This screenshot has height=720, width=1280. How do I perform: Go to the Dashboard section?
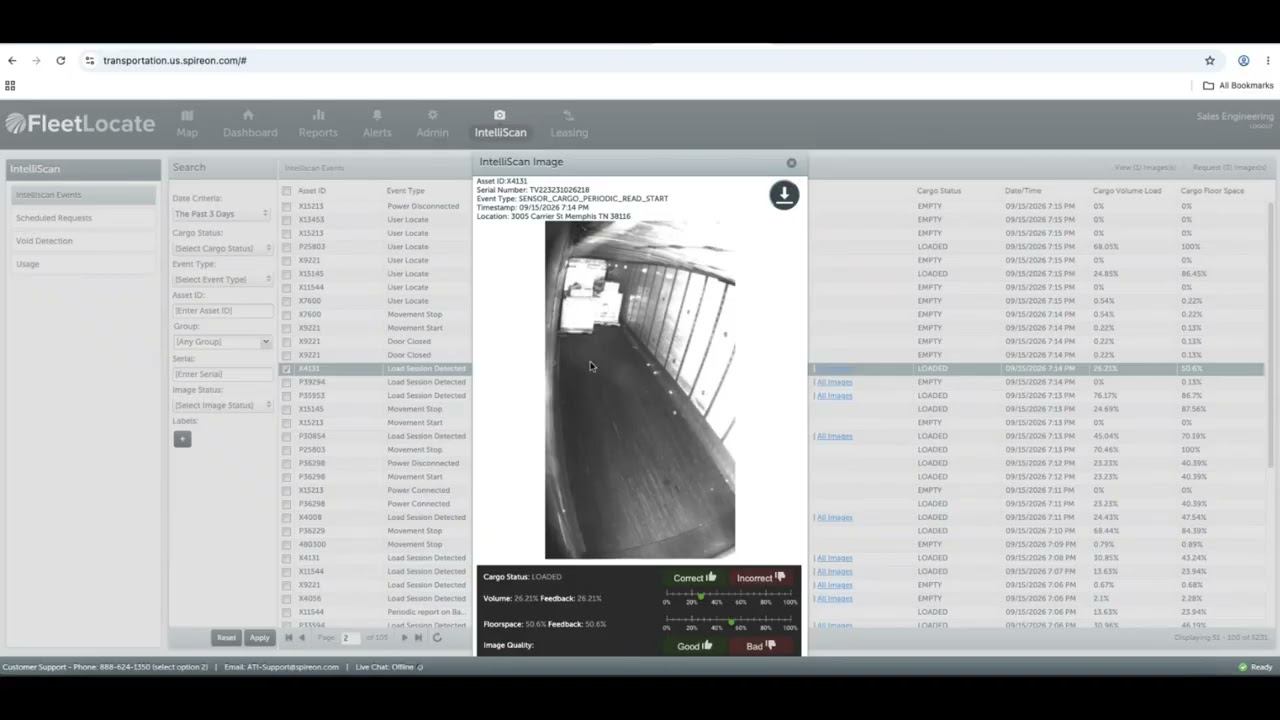coord(250,123)
